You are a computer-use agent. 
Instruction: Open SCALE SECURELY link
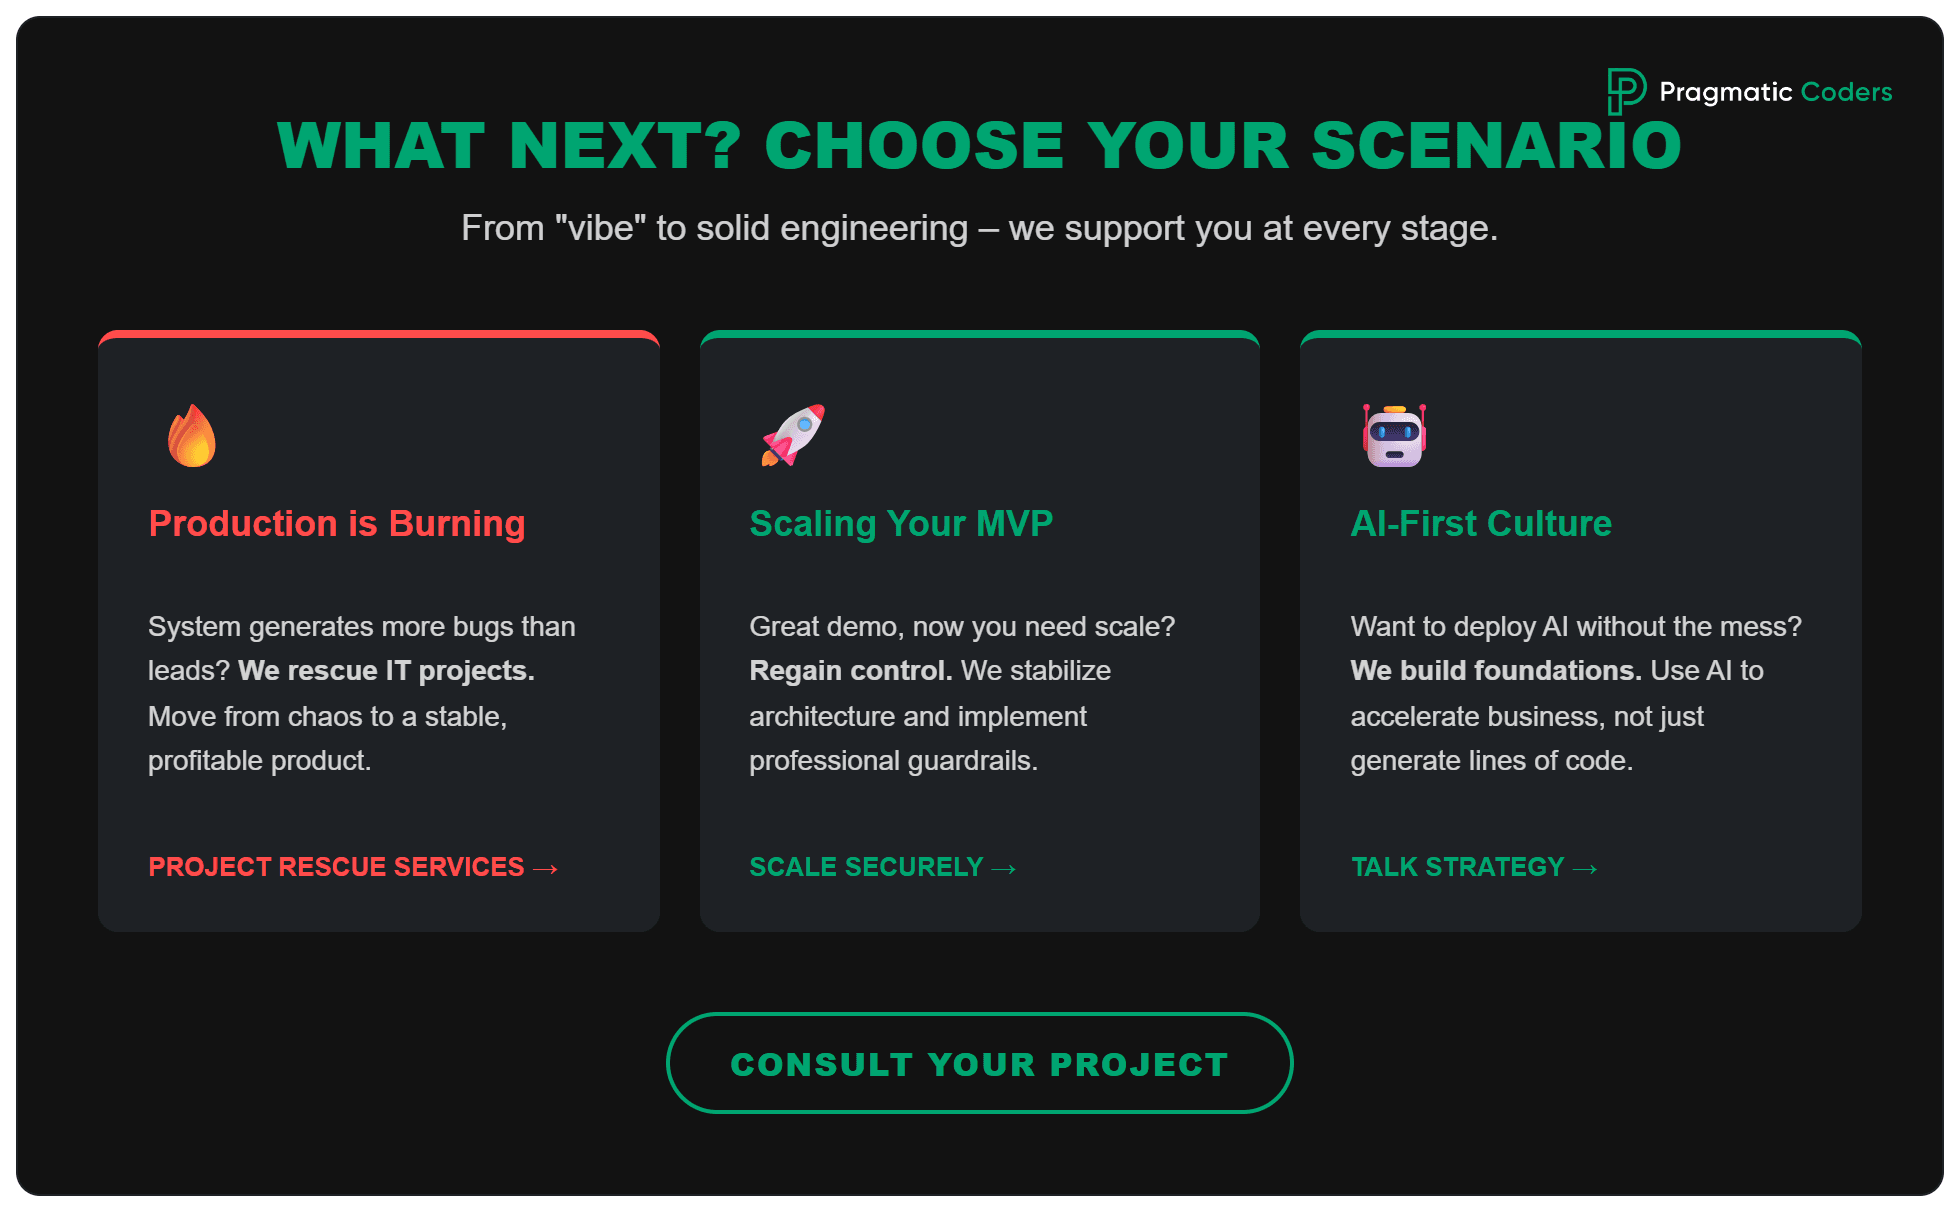click(865, 867)
